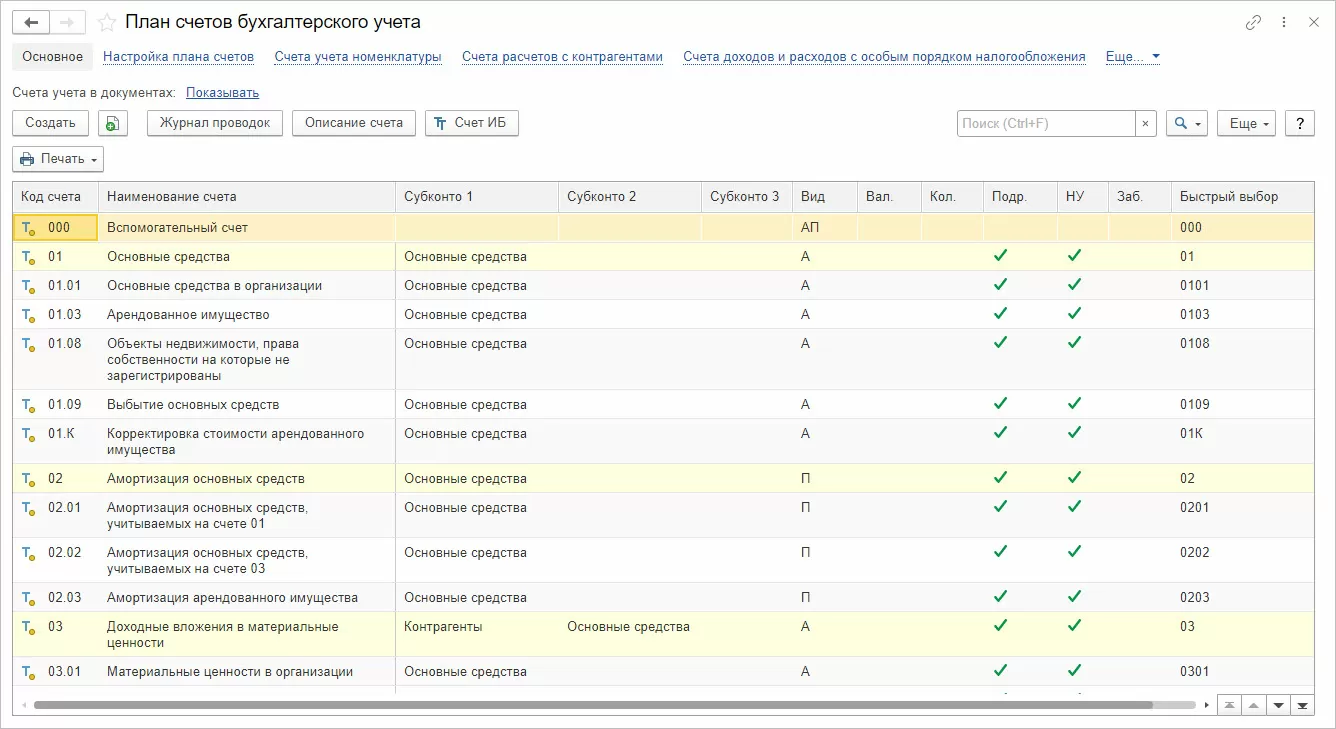Expand the Еще menu beside search
The width and height of the screenshot is (1336, 729).
[x=1250, y=123]
